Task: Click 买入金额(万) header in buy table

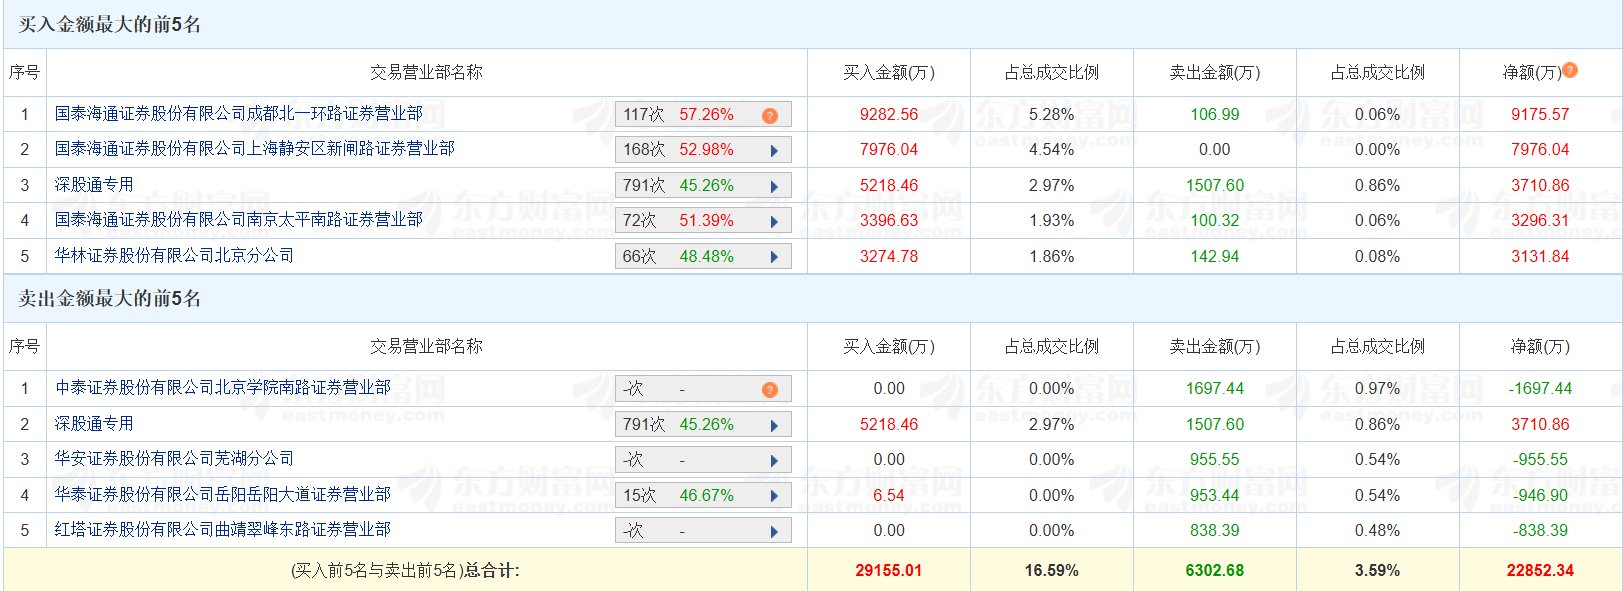Action: pos(888,72)
